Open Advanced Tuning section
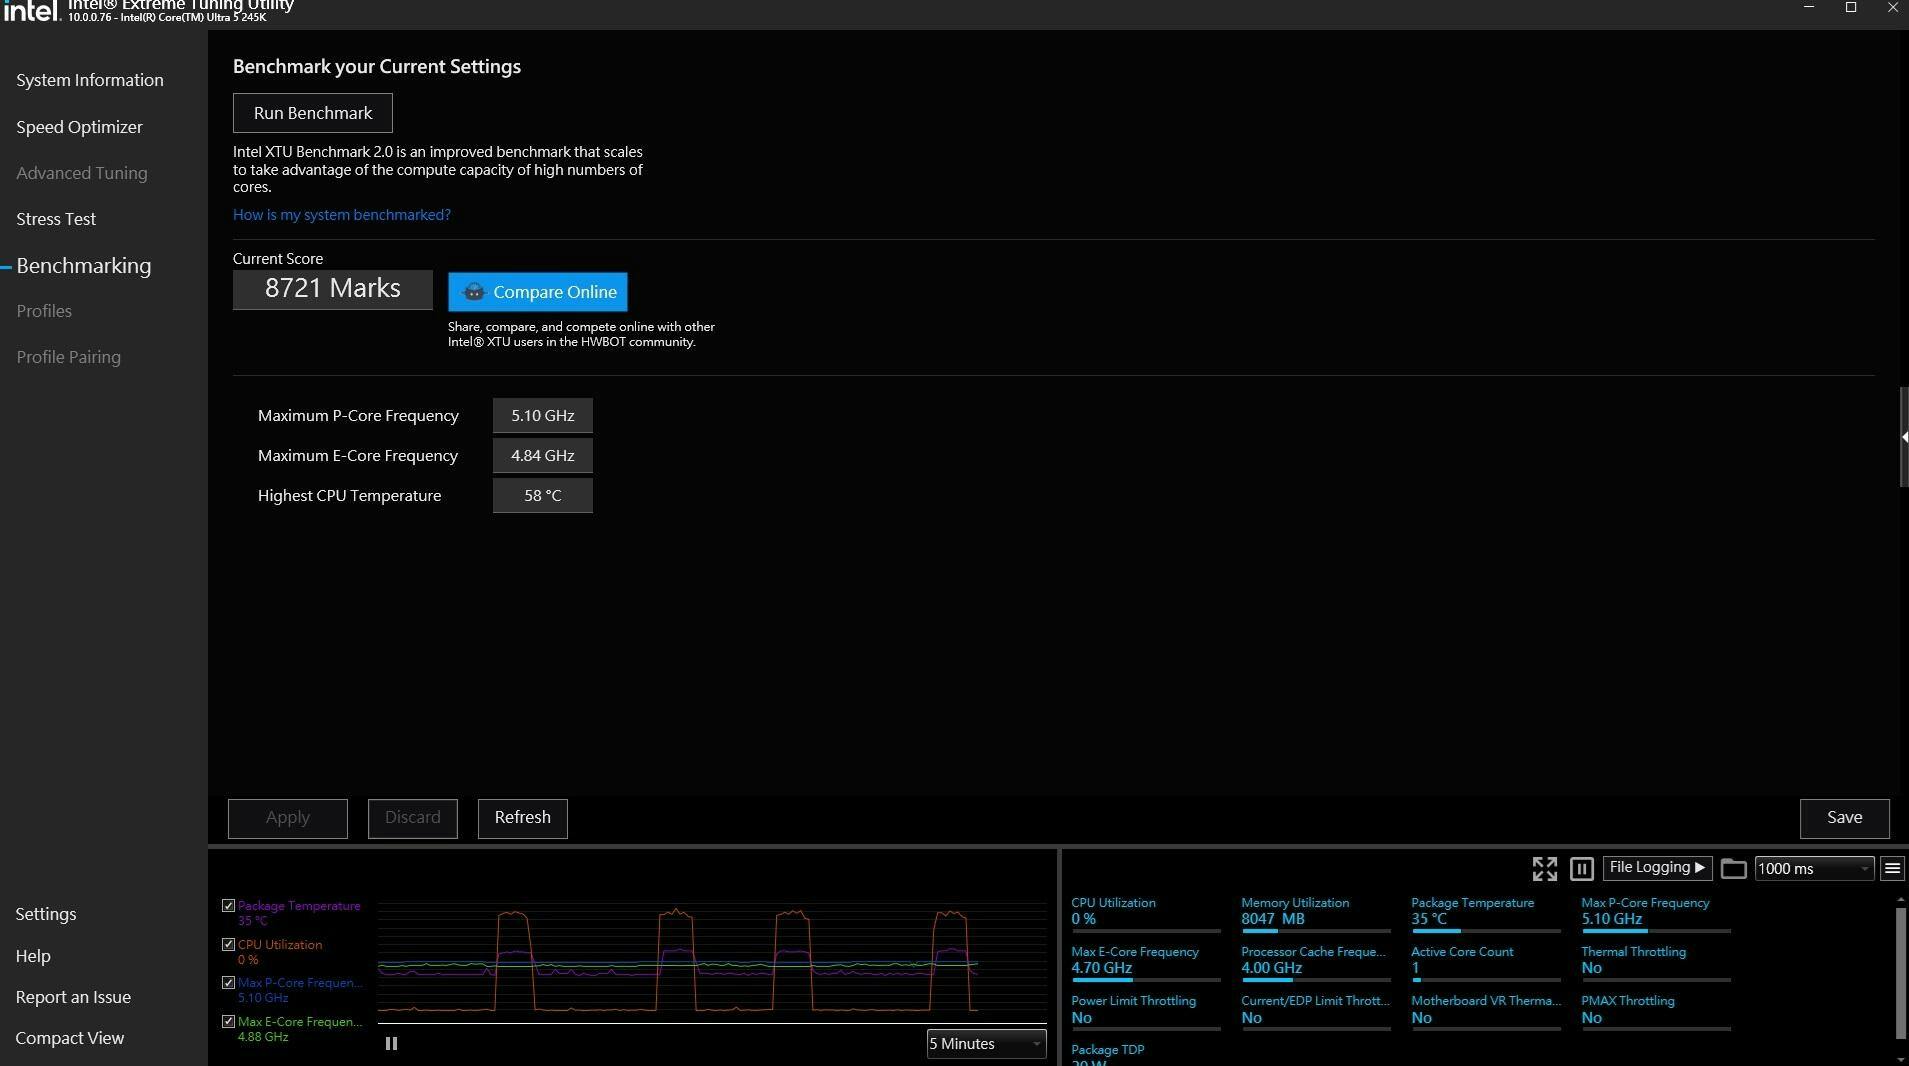 click(x=82, y=173)
